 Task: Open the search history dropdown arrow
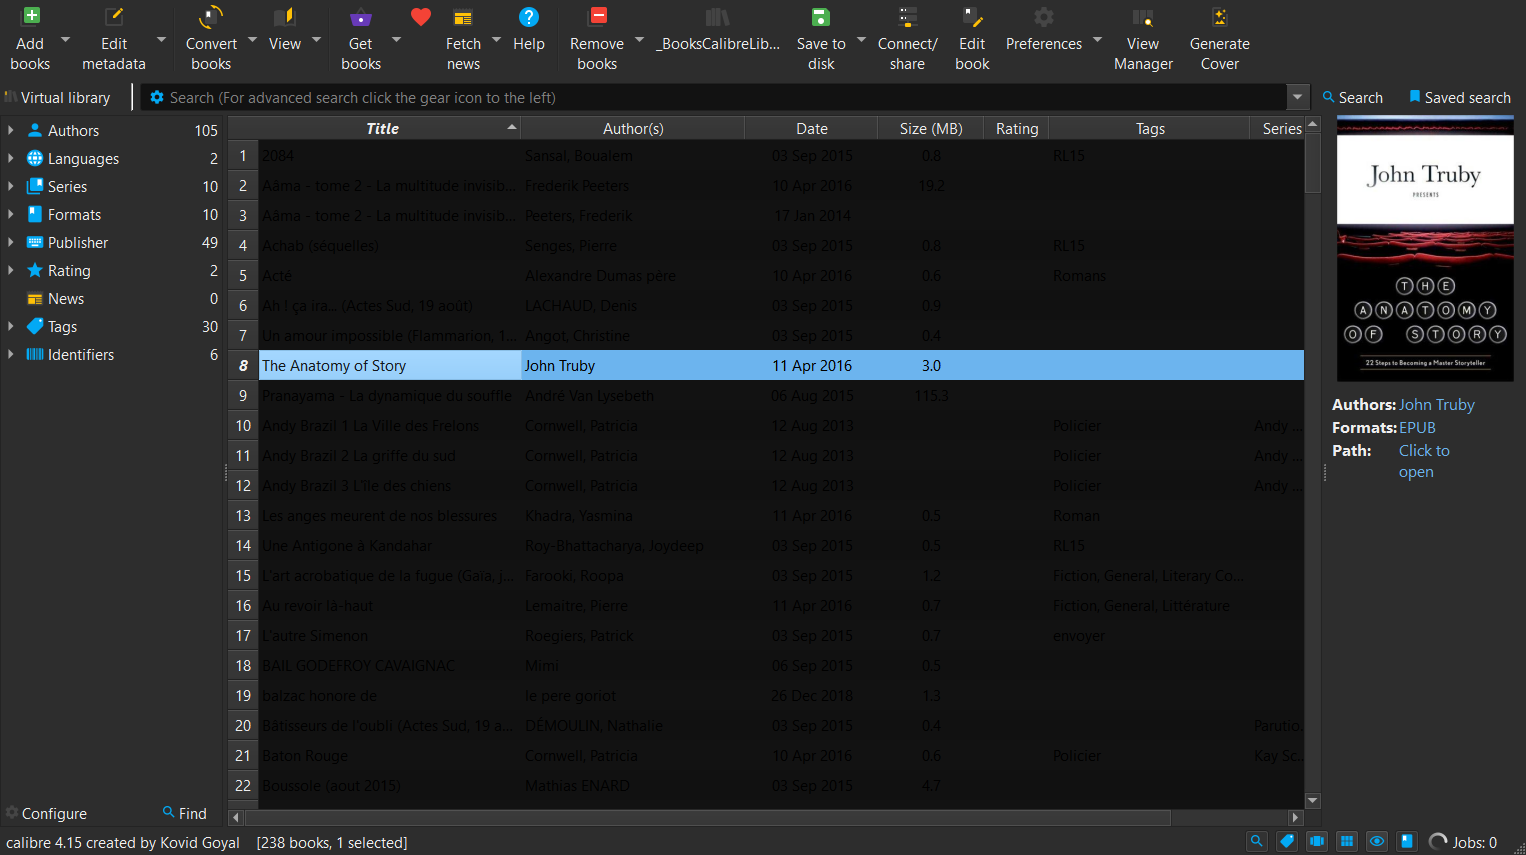1298,97
